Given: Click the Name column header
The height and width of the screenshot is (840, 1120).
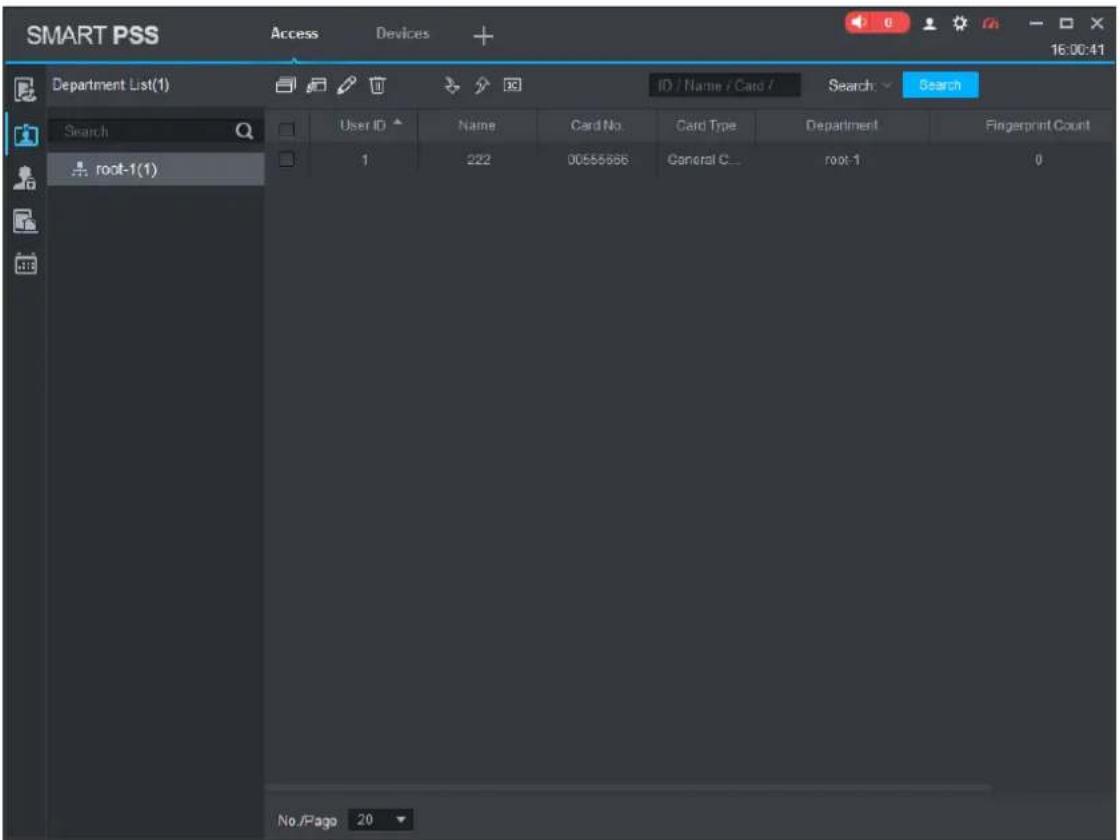Looking at the screenshot, I should (x=476, y=125).
